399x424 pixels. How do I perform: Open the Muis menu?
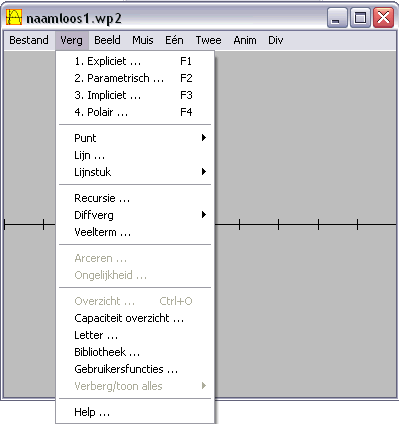click(143, 40)
